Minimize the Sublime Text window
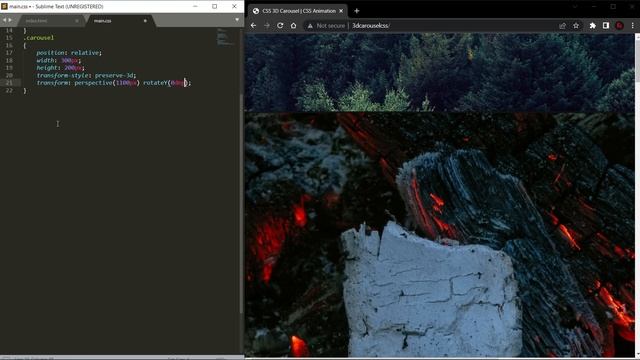 tap(195, 6)
